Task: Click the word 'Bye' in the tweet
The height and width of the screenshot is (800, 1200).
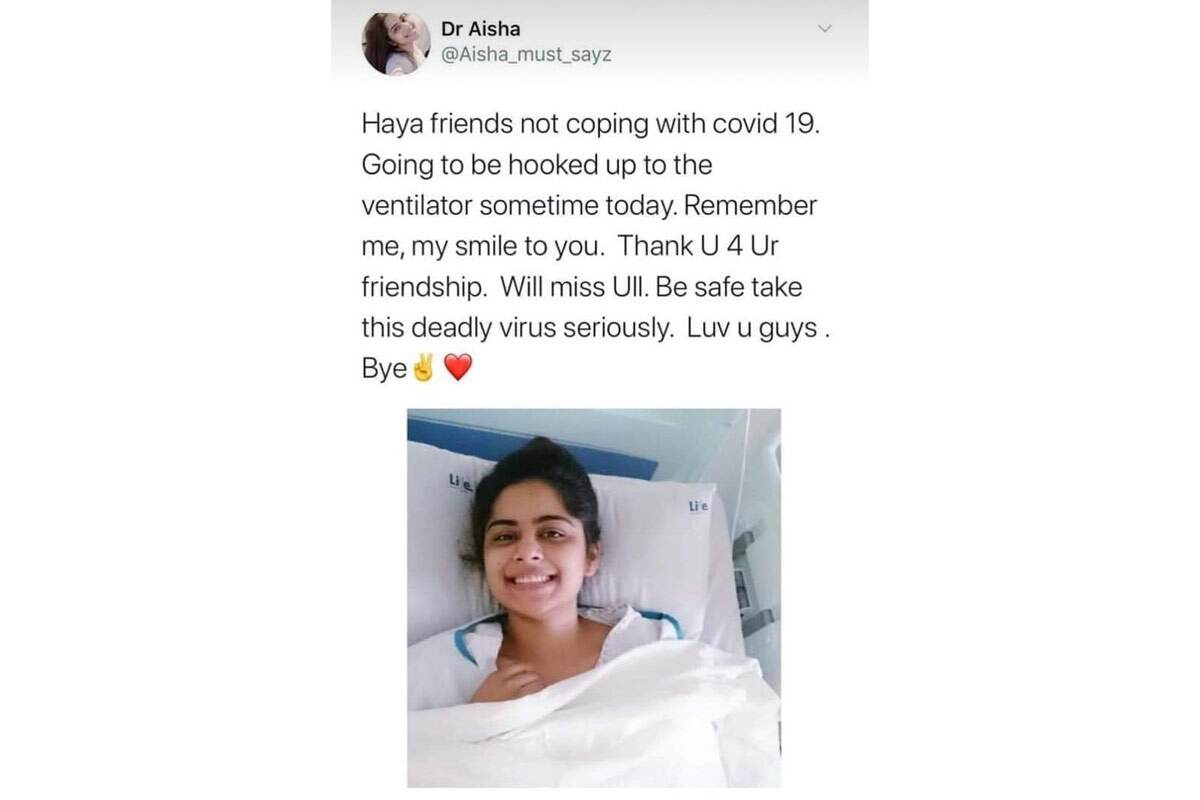Action: 384,369
